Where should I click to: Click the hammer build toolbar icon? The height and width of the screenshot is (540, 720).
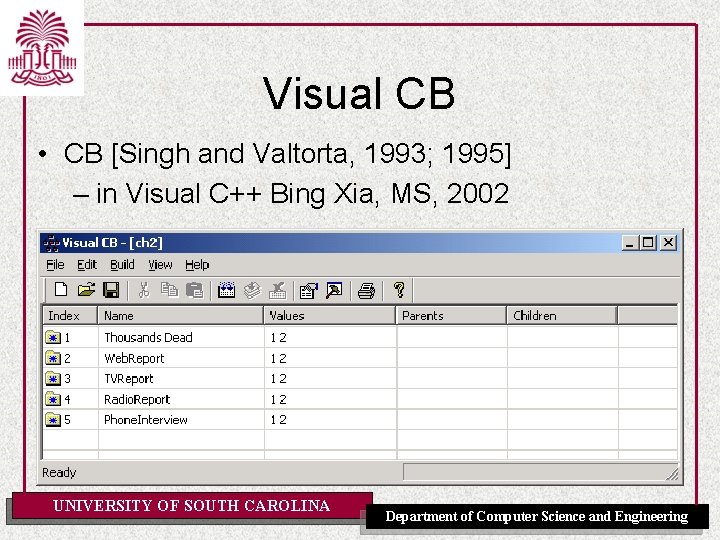pyautogui.click(x=334, y=290)
